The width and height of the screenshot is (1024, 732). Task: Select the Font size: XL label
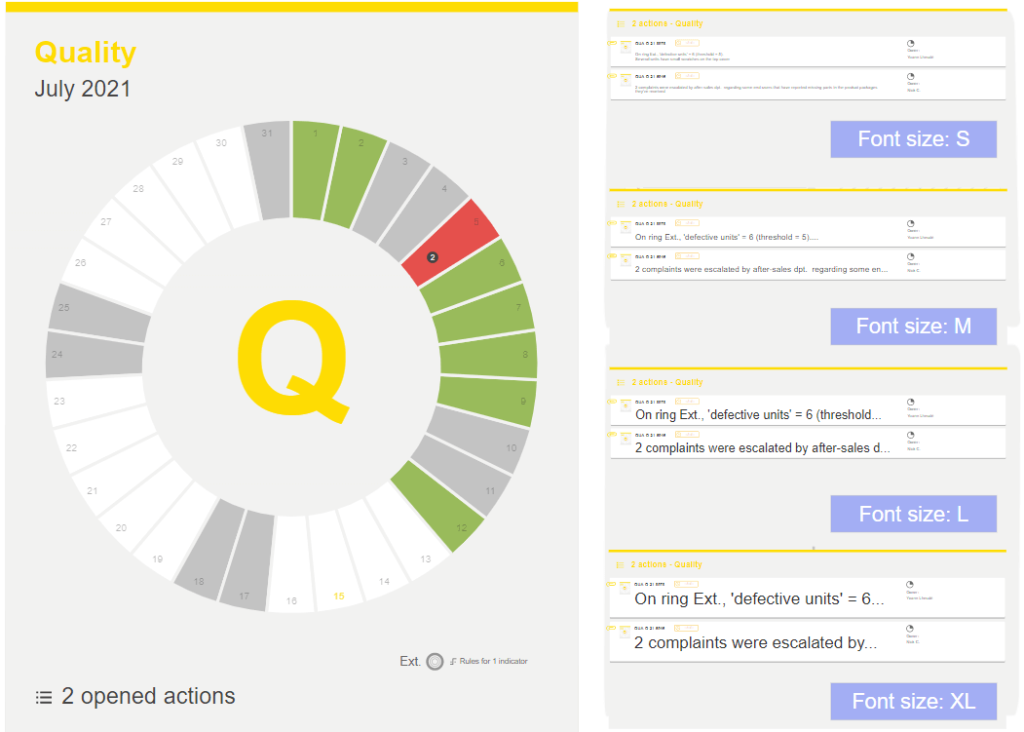913,701
